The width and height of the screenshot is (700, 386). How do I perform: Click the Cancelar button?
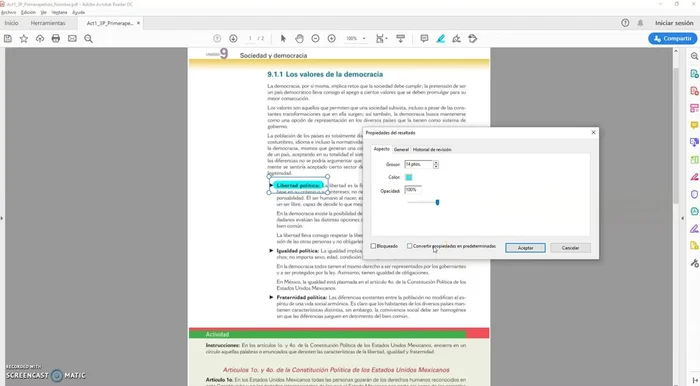570,248
